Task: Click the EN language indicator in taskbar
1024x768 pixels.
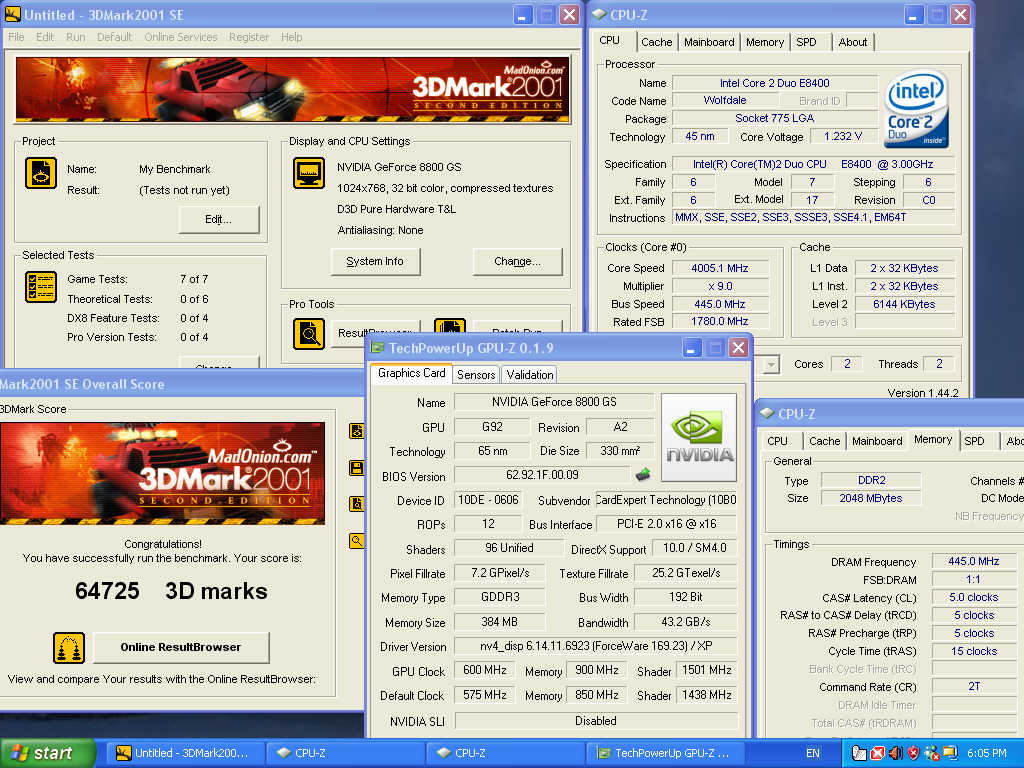Action: [x=812, y=753]
